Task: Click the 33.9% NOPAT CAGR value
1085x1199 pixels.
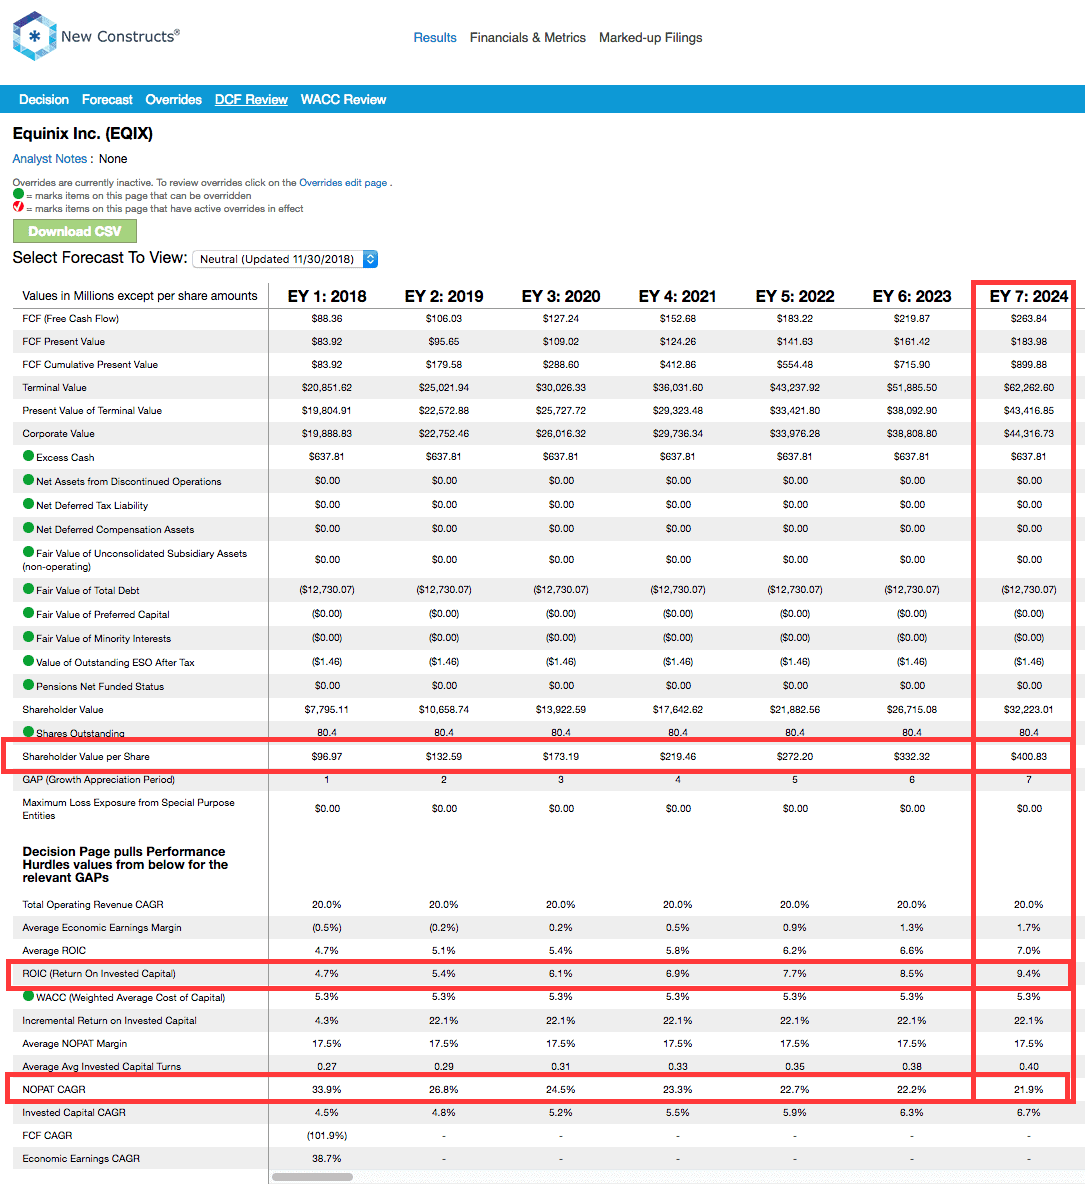Action: 327,1089
